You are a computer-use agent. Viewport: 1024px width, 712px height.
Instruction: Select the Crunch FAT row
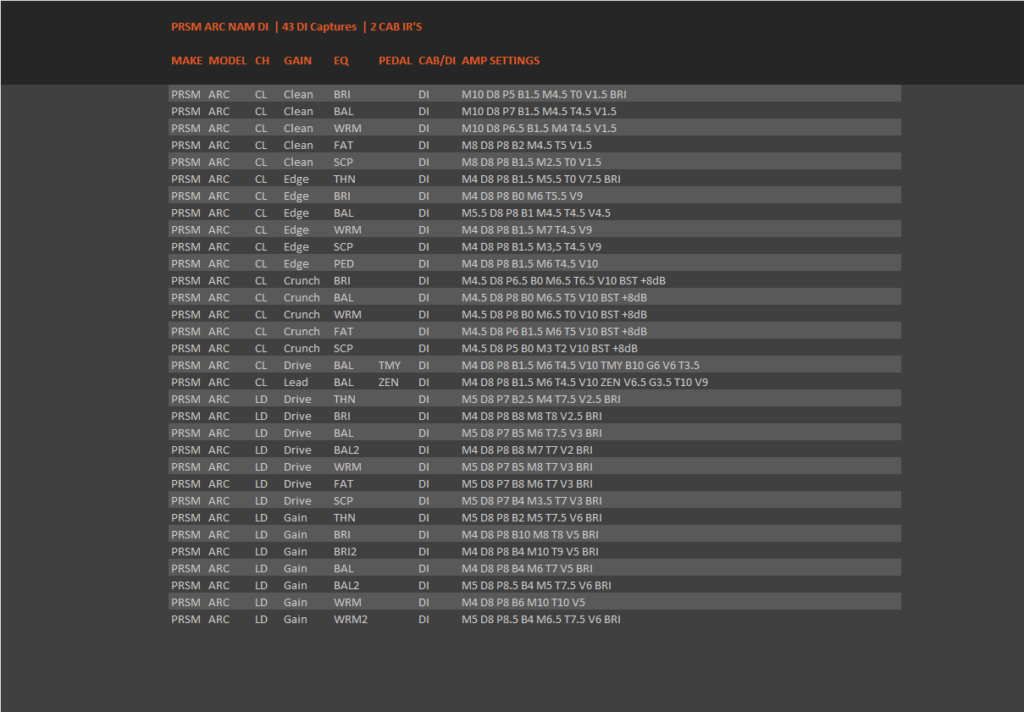pos(535,331)
